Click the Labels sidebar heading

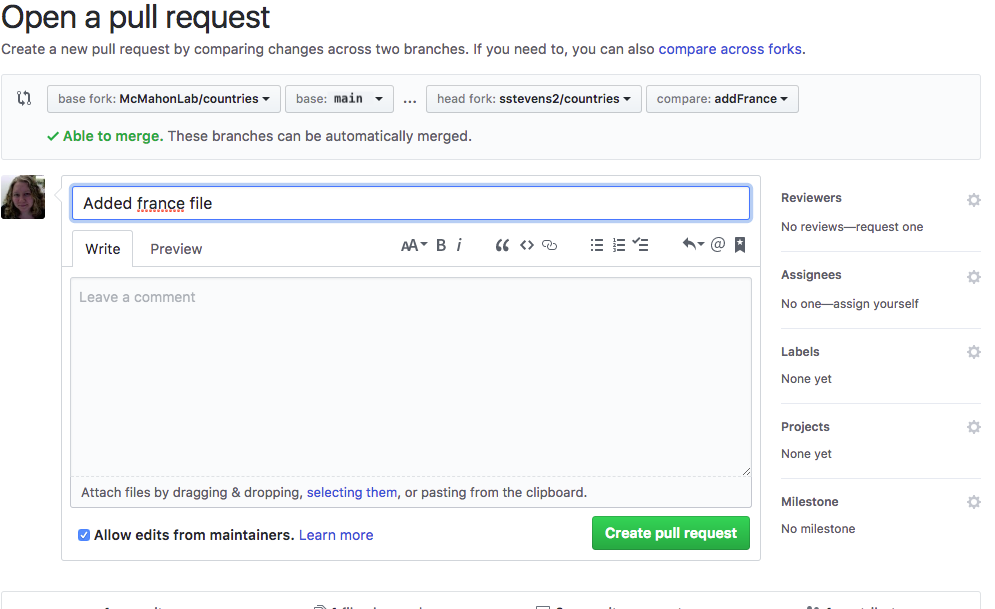pos(800,351)
